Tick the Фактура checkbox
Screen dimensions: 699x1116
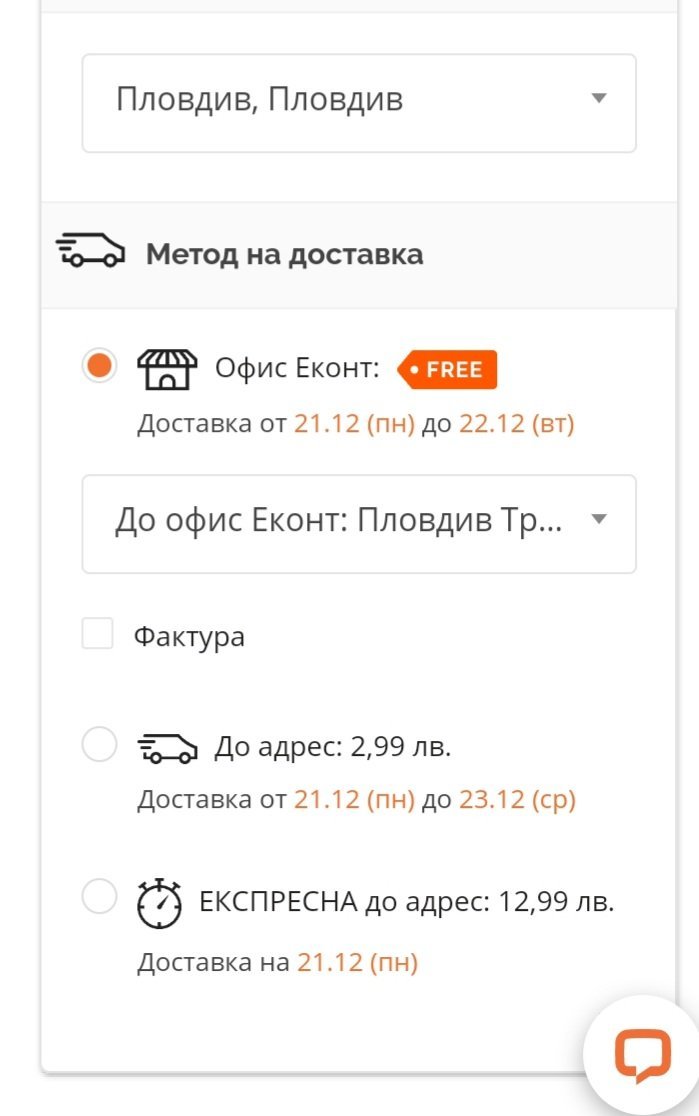pyautogui.click(x=98, y=633)
